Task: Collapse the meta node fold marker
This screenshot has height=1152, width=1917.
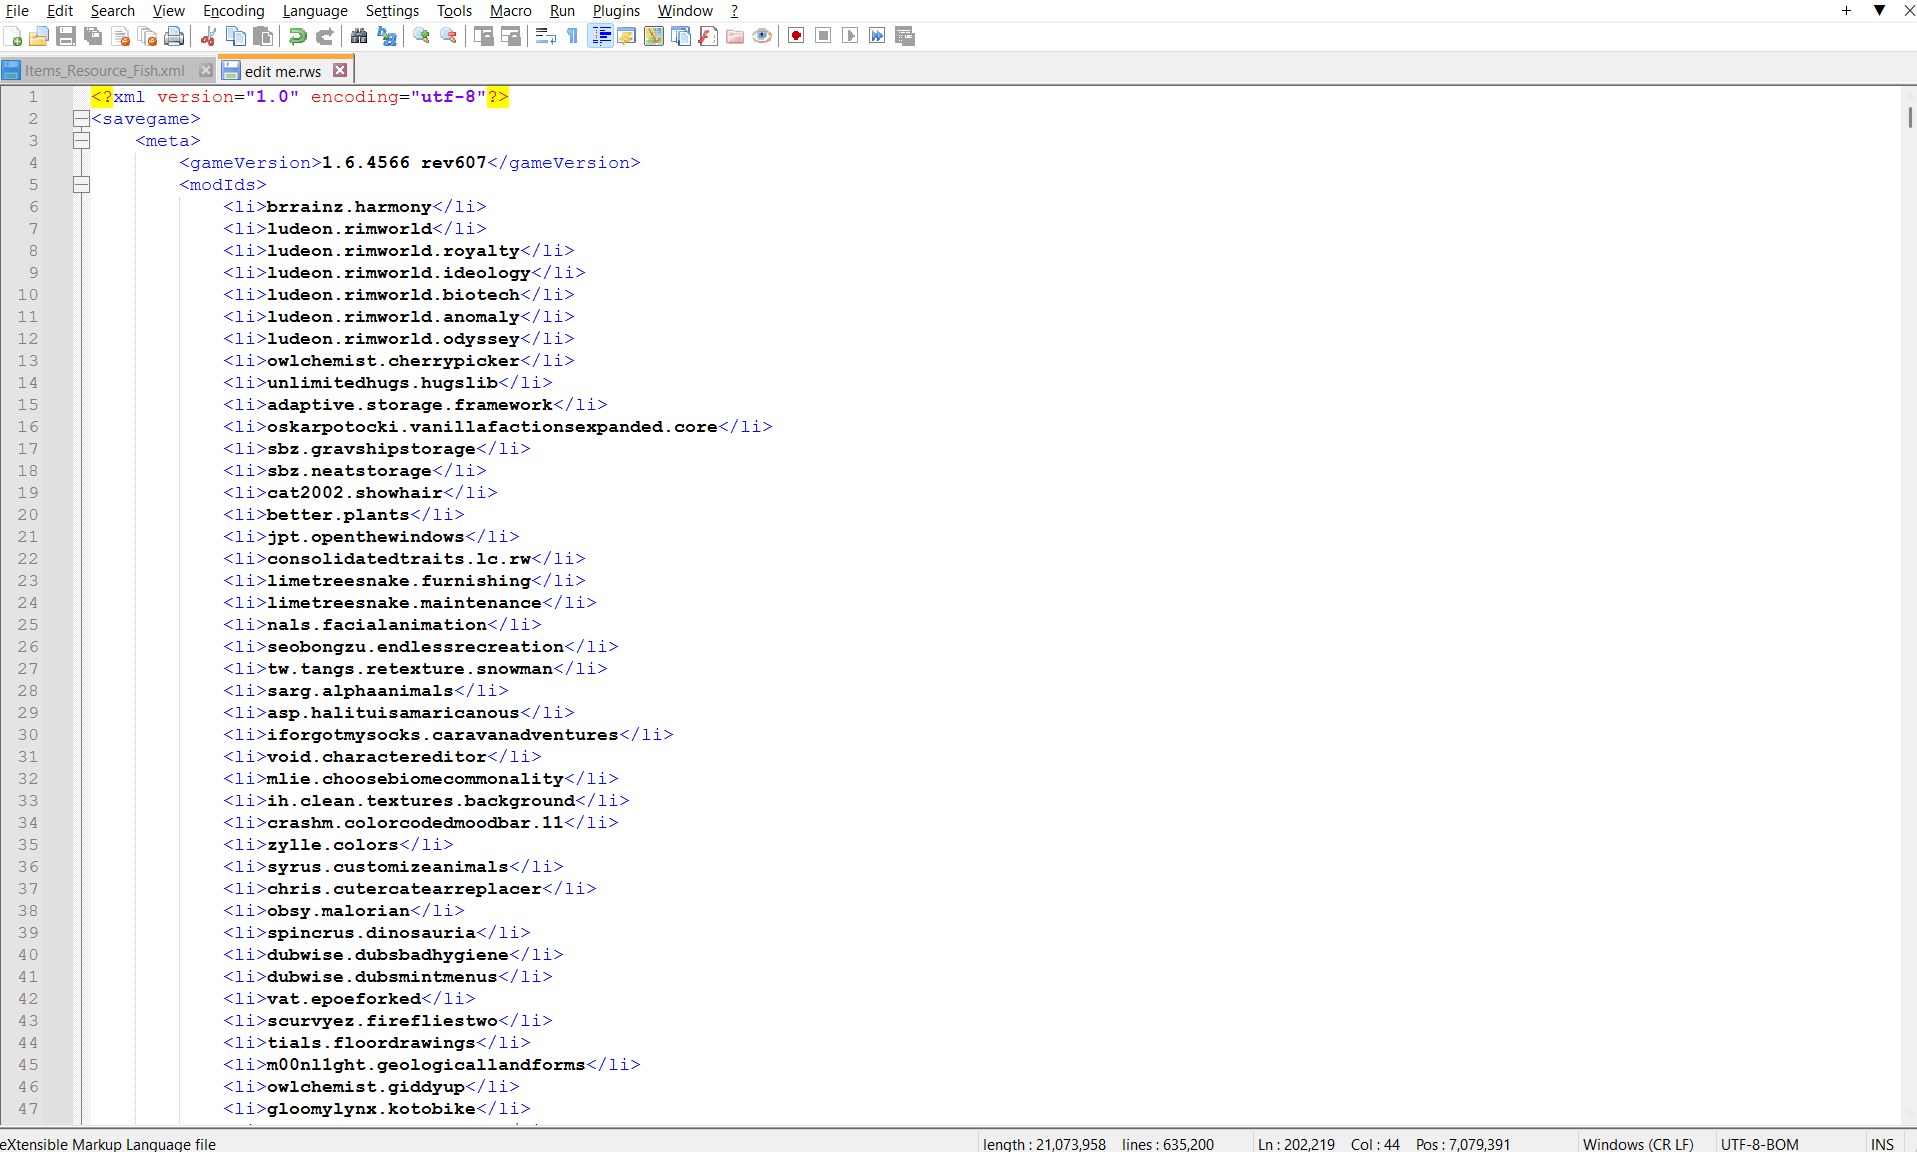Action: pos(81,141)
